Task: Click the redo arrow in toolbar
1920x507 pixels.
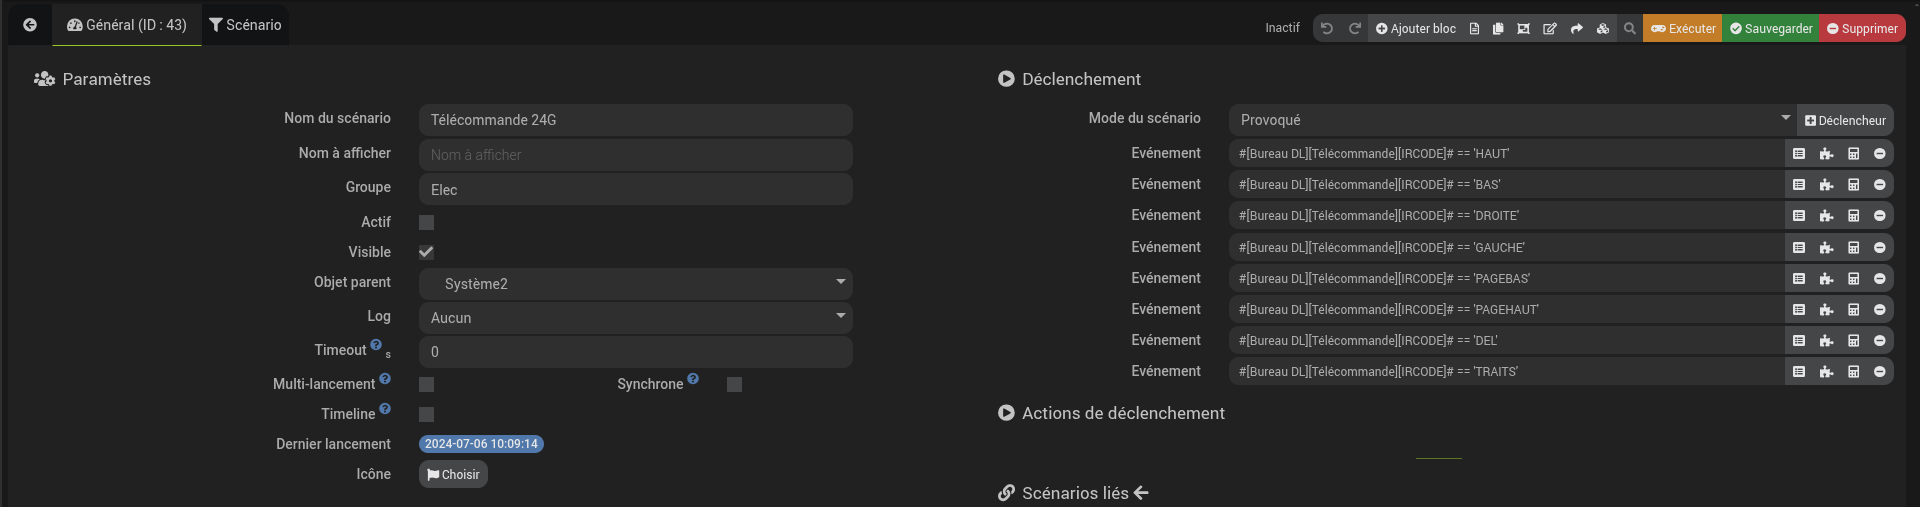Action: 1355,29
